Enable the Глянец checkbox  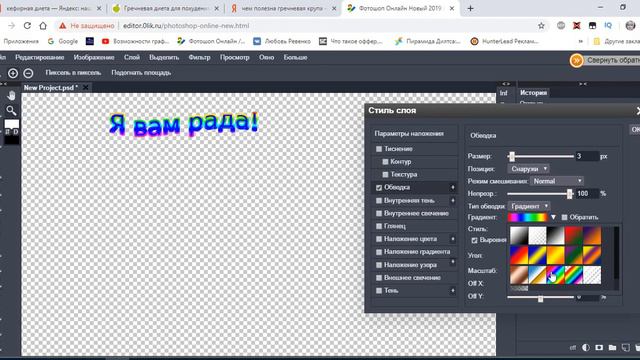(x=379, y=226)
